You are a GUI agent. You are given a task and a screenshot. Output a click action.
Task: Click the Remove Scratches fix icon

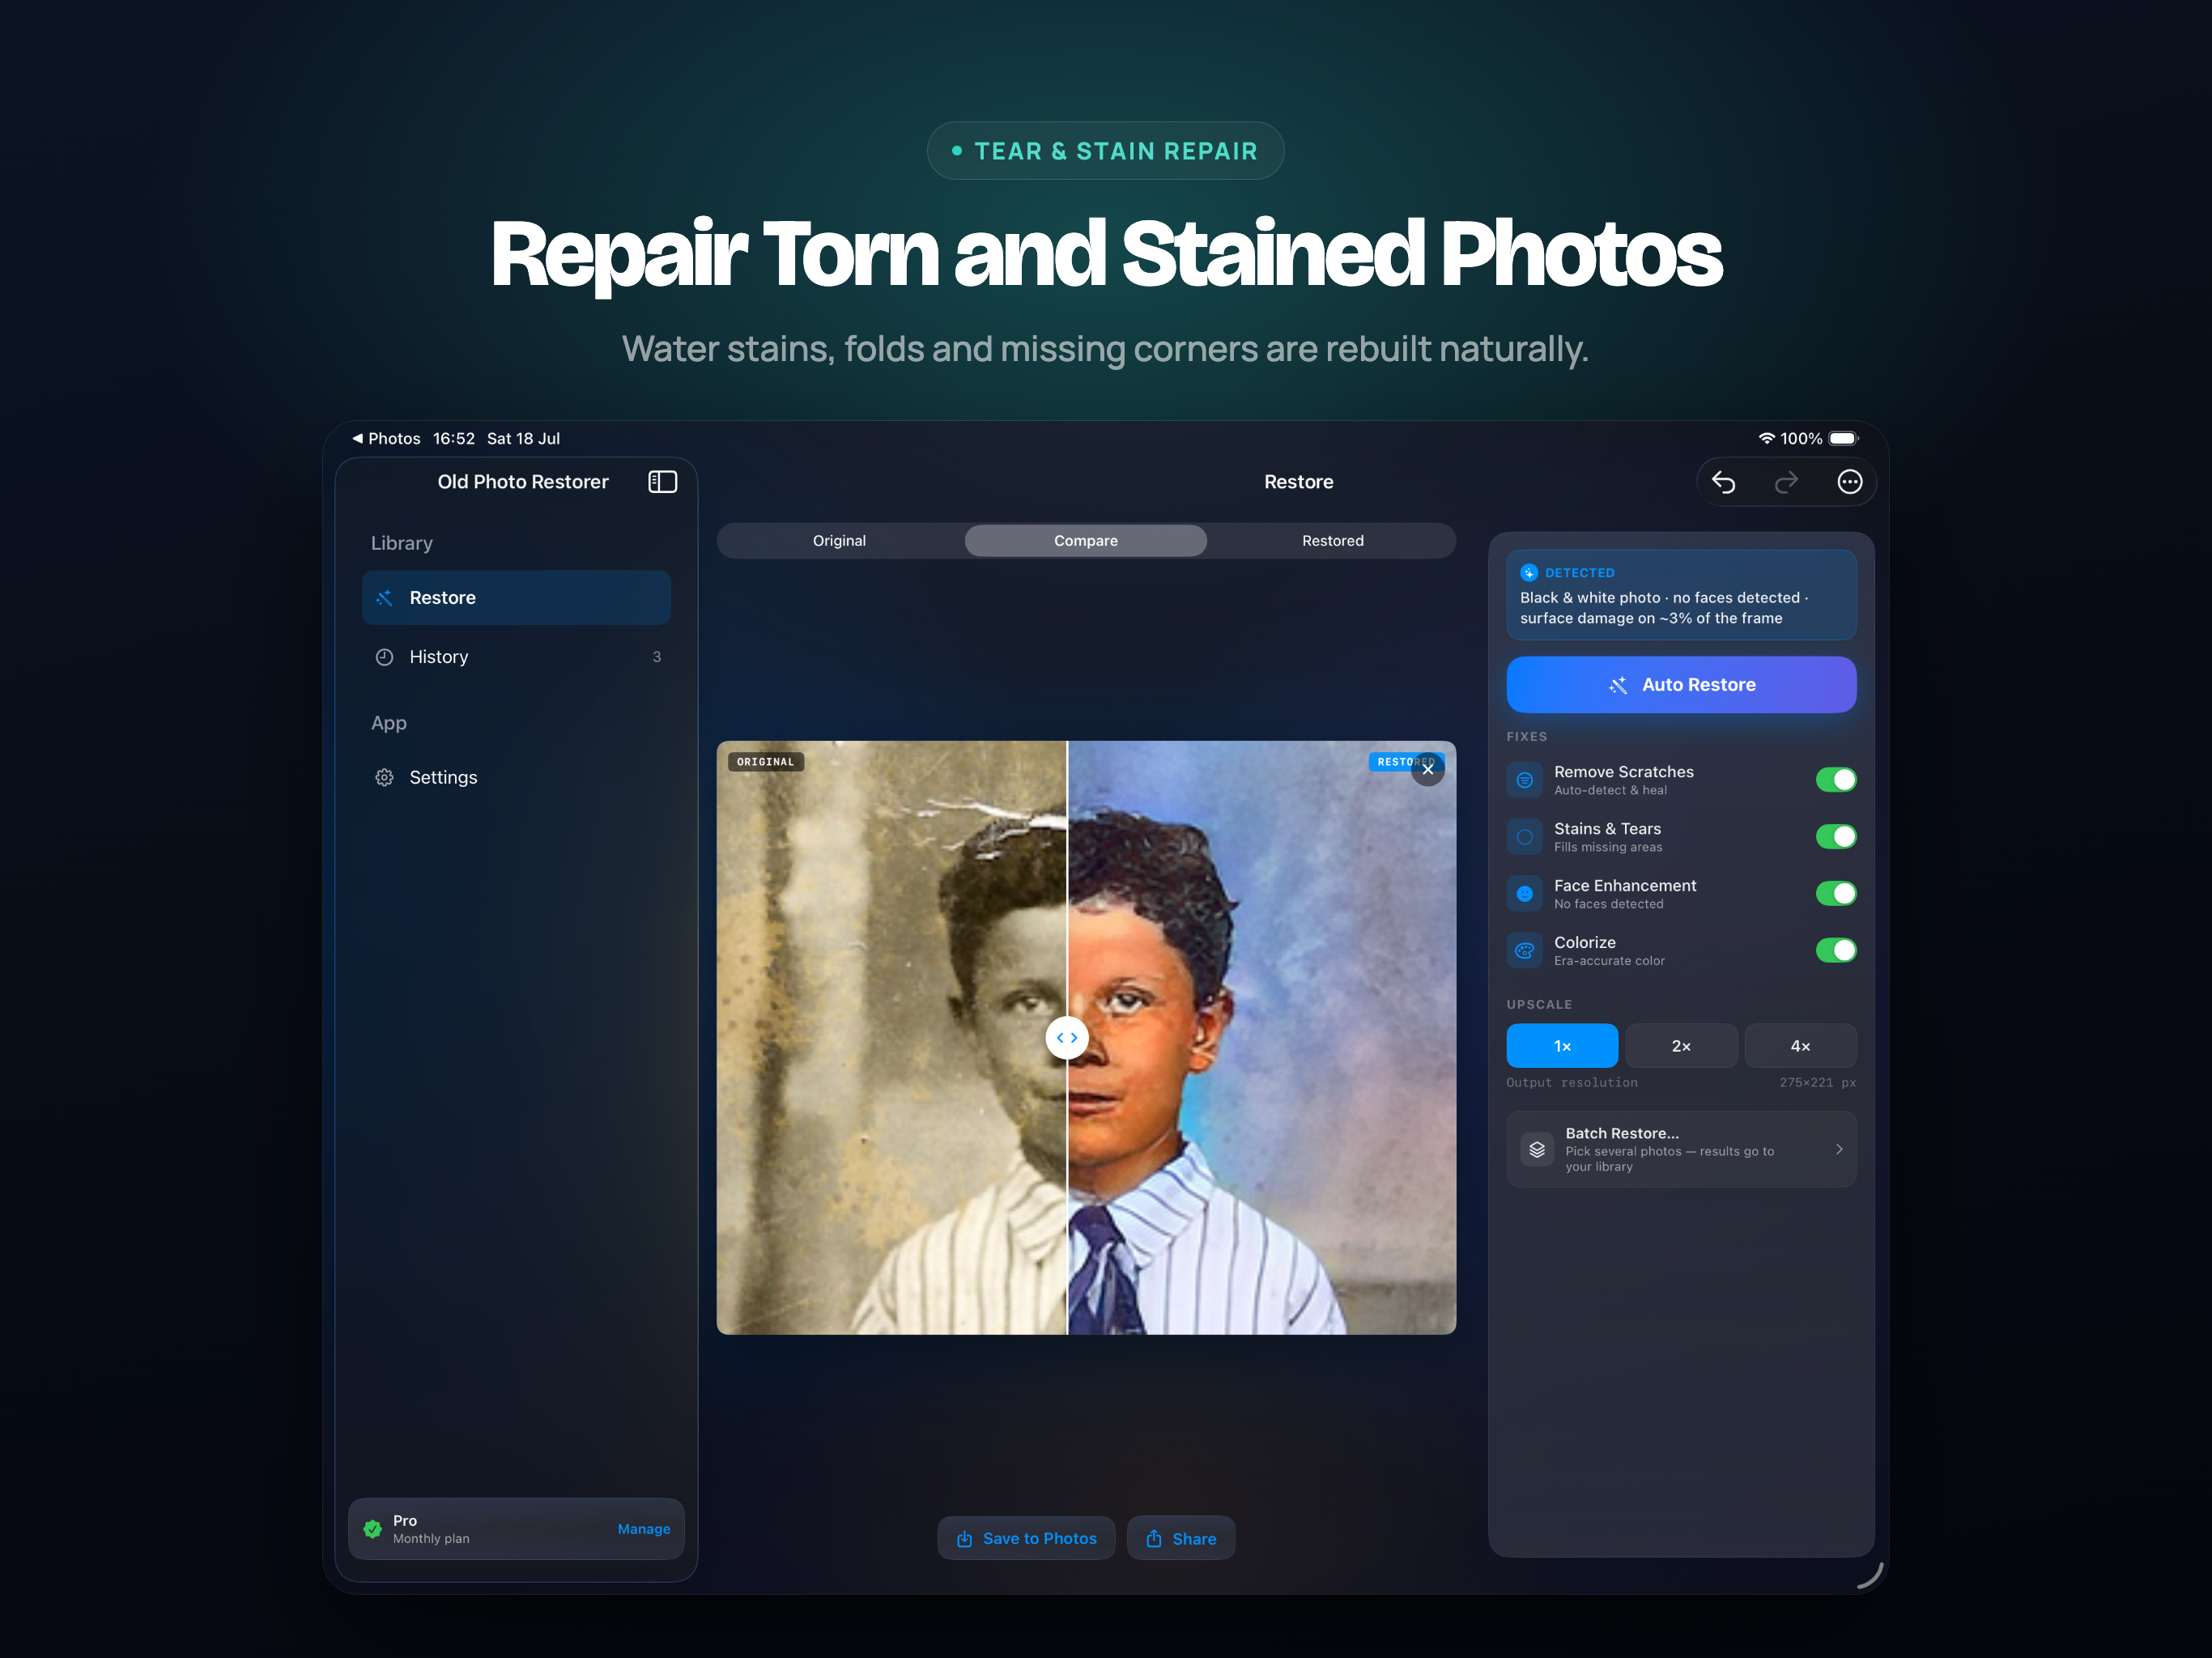tap(1524, 780)
